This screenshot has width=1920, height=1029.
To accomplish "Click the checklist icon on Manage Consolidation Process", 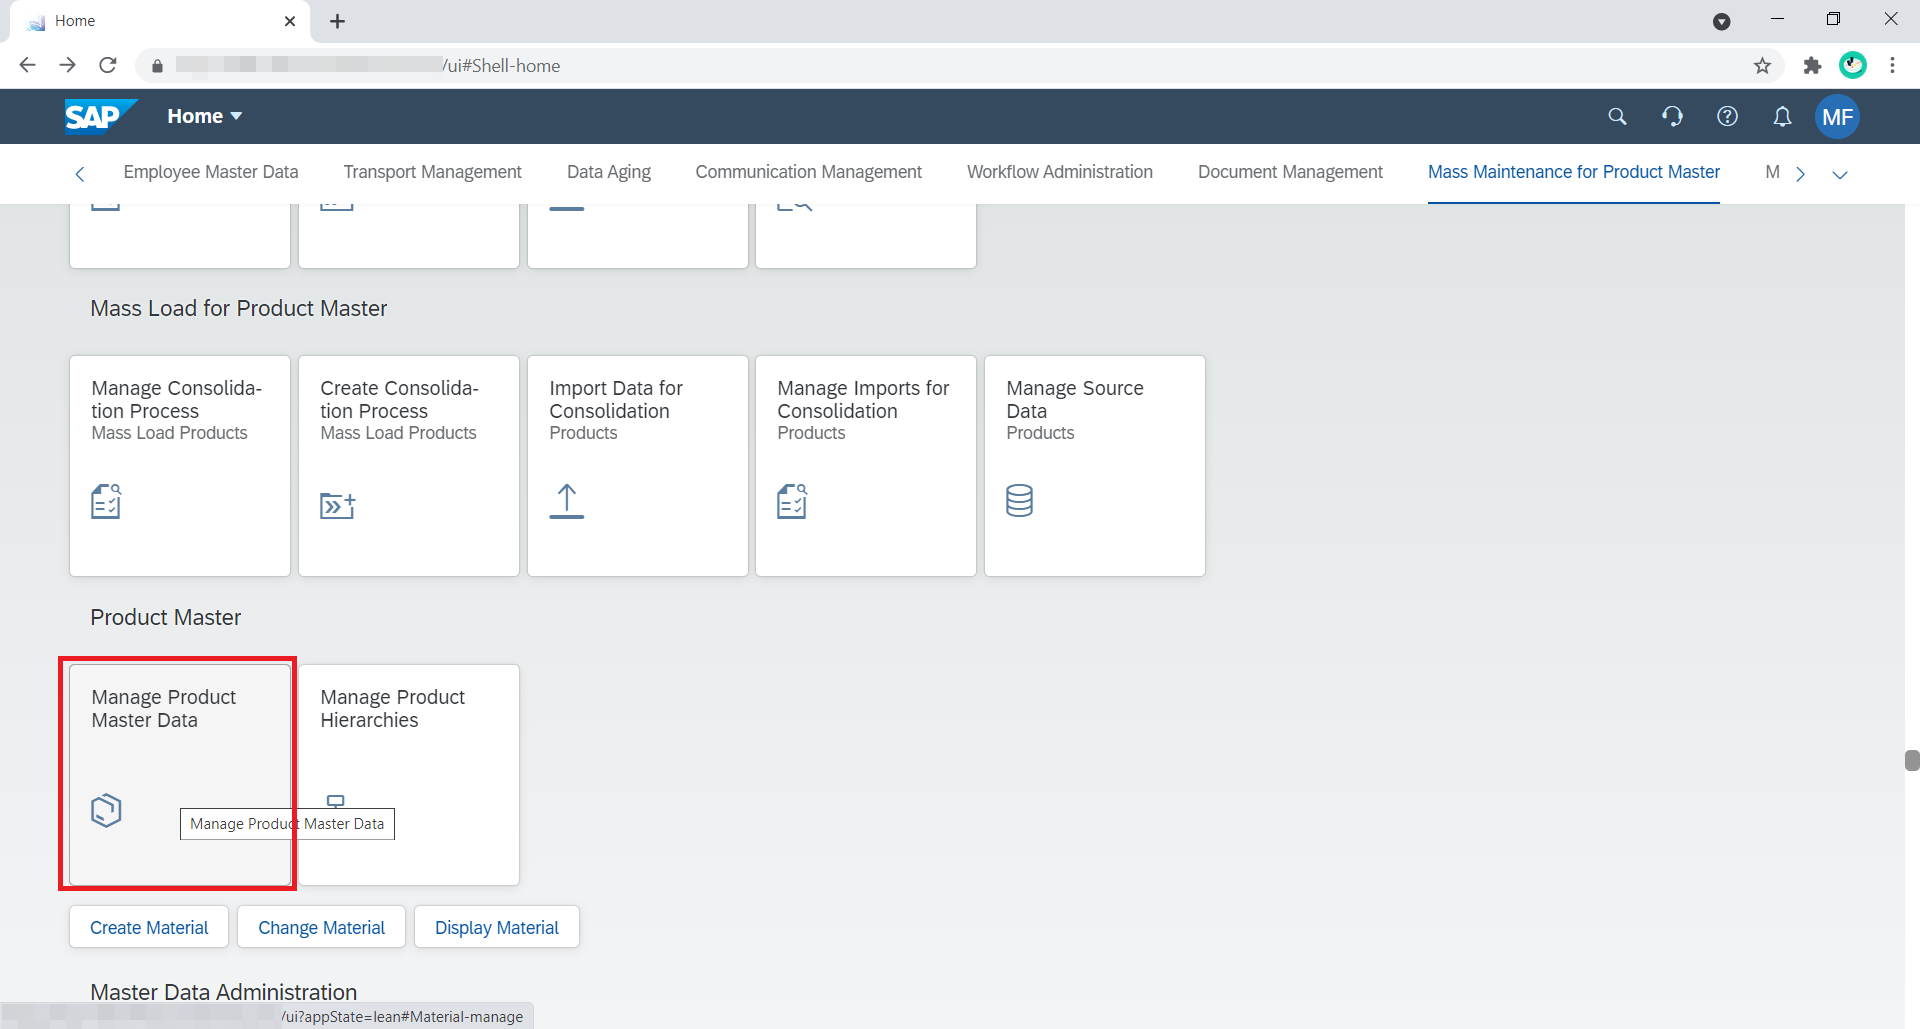I will coord(106,501).
